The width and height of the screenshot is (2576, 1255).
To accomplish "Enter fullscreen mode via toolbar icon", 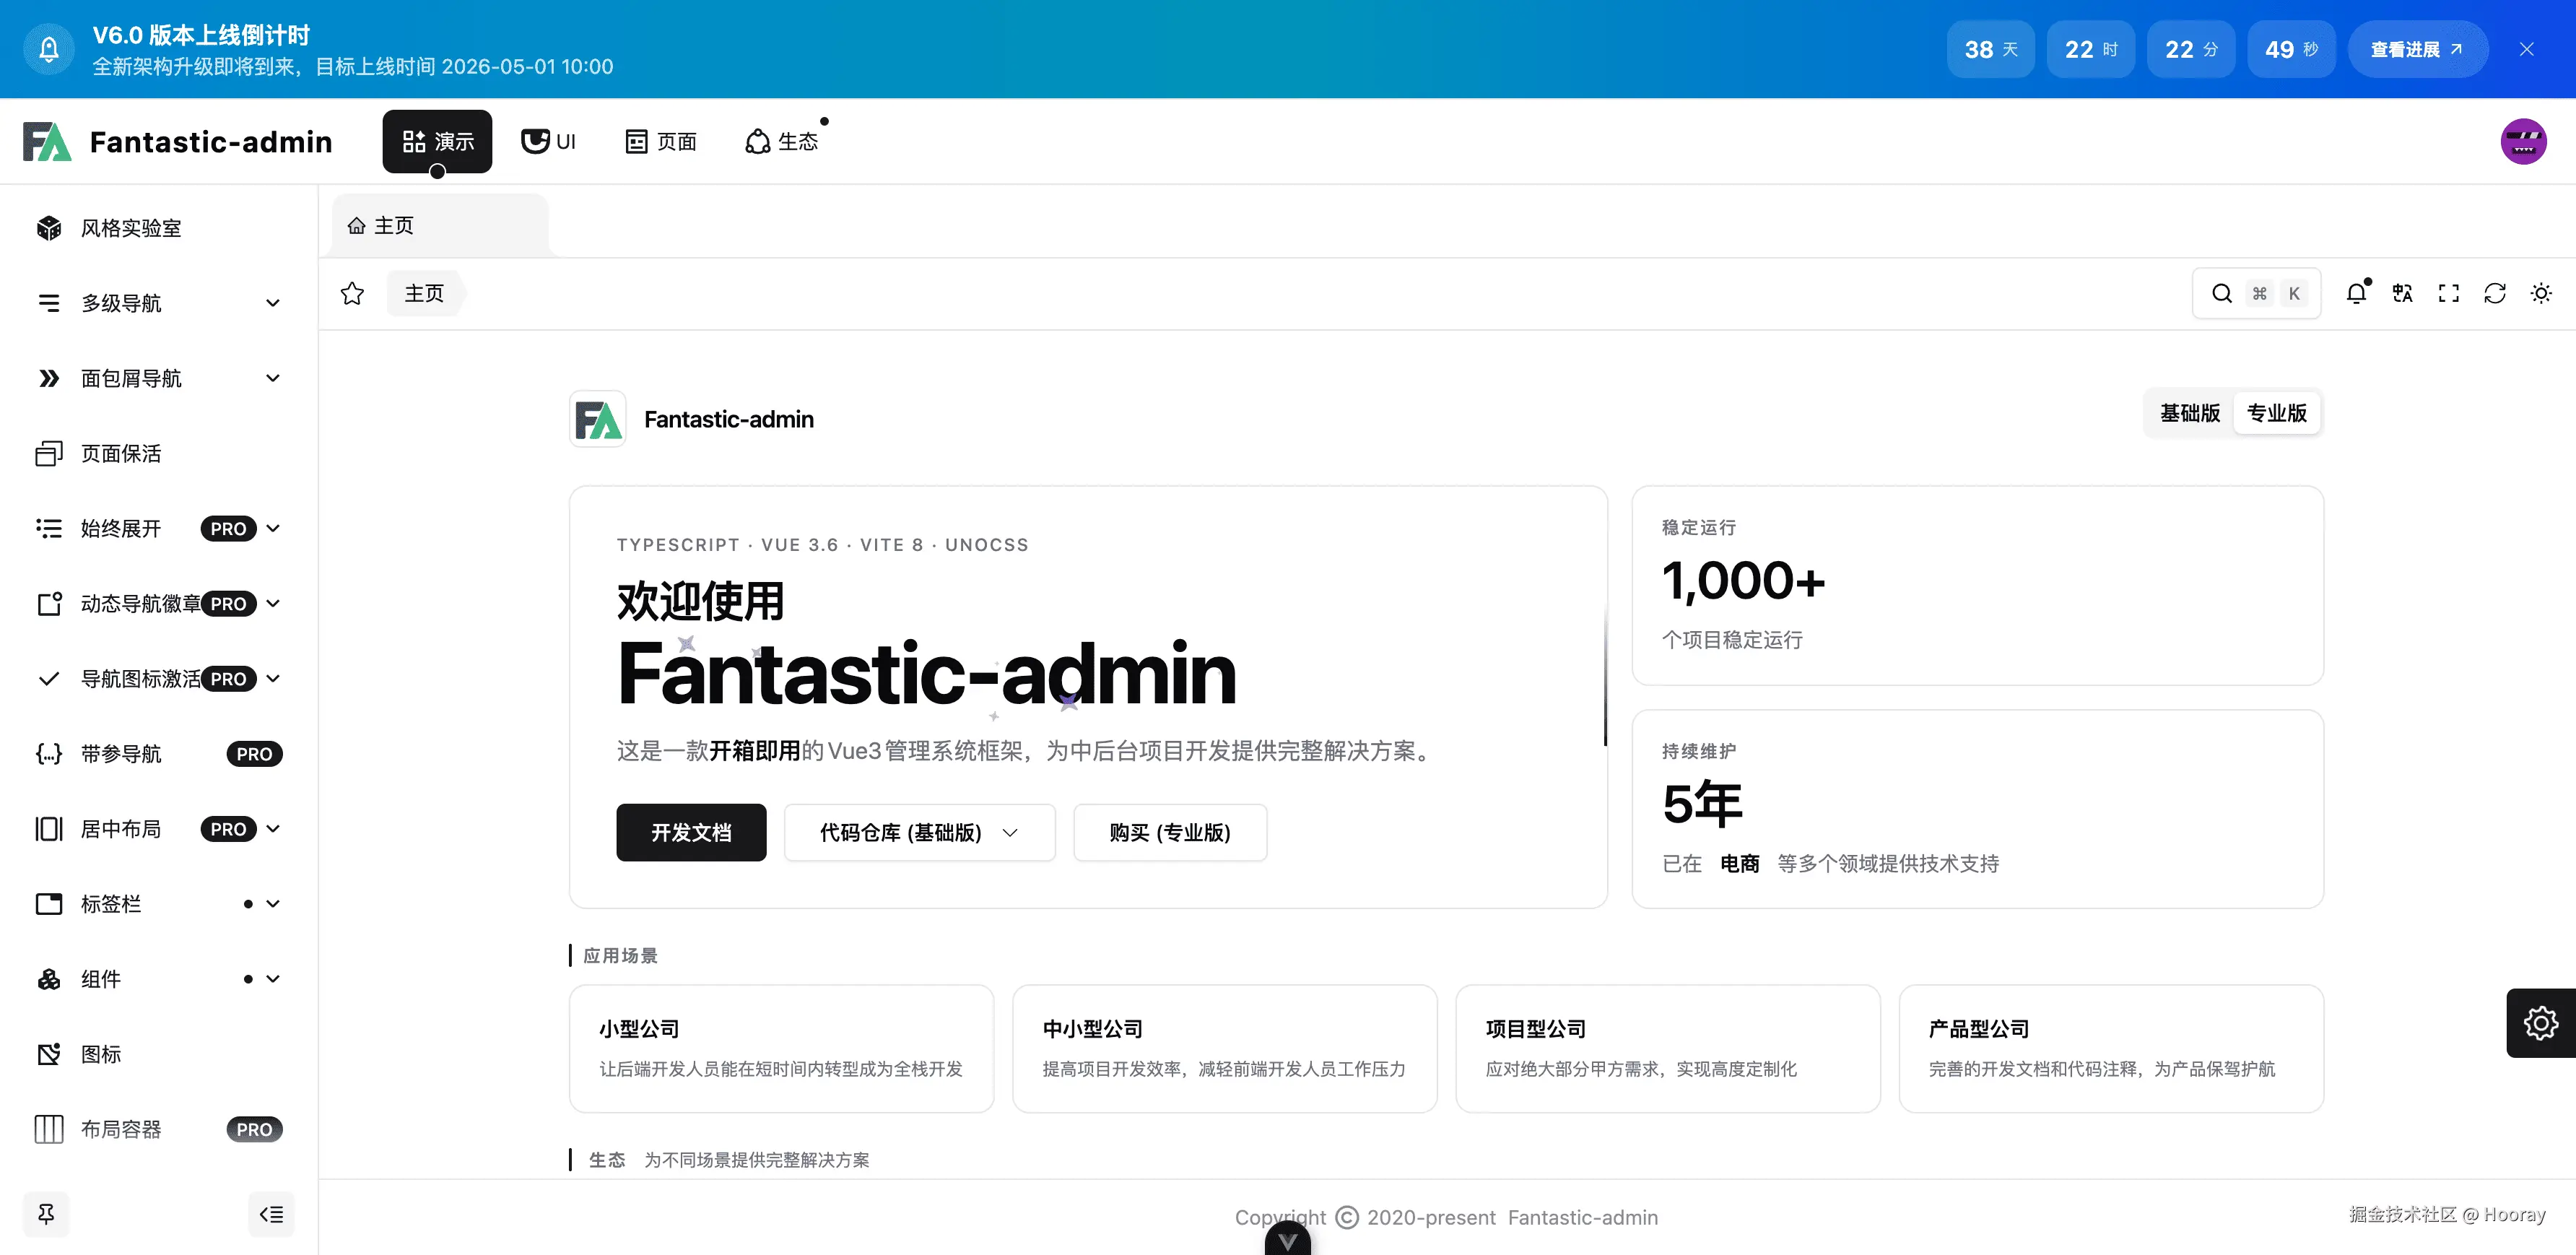I will point(2448,293).
